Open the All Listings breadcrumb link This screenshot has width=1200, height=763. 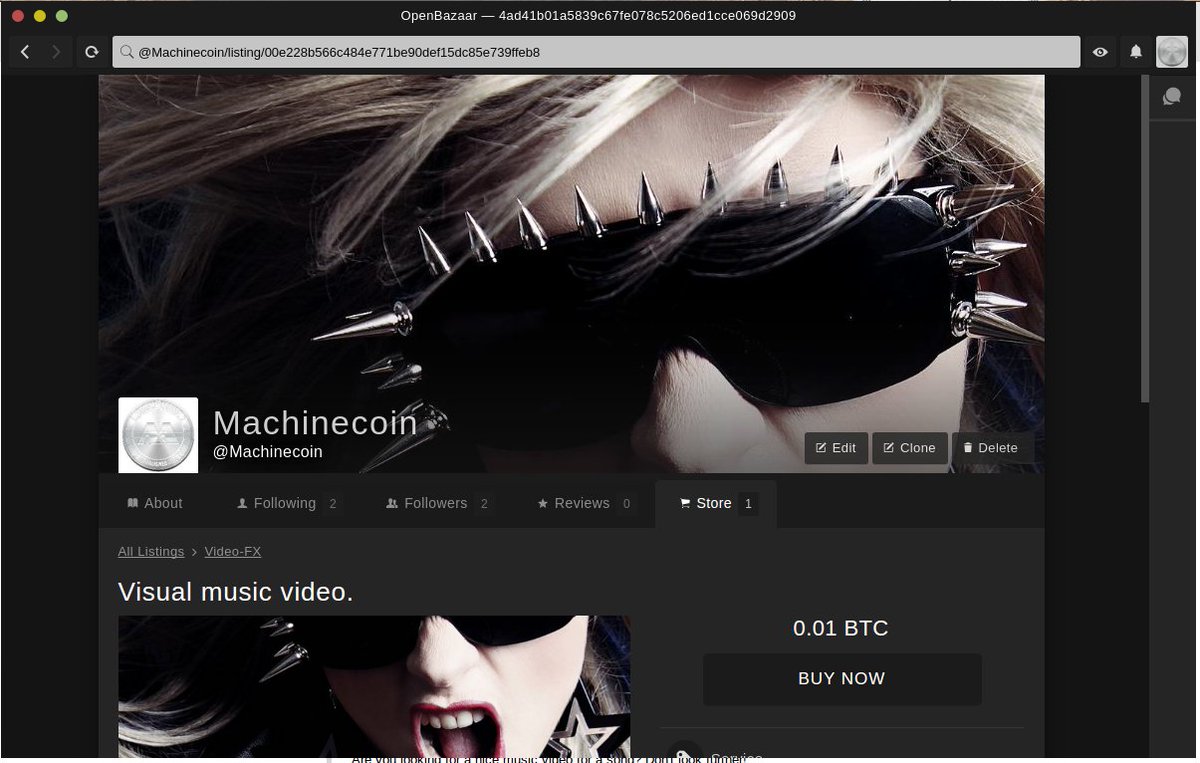tap(151, 551)
